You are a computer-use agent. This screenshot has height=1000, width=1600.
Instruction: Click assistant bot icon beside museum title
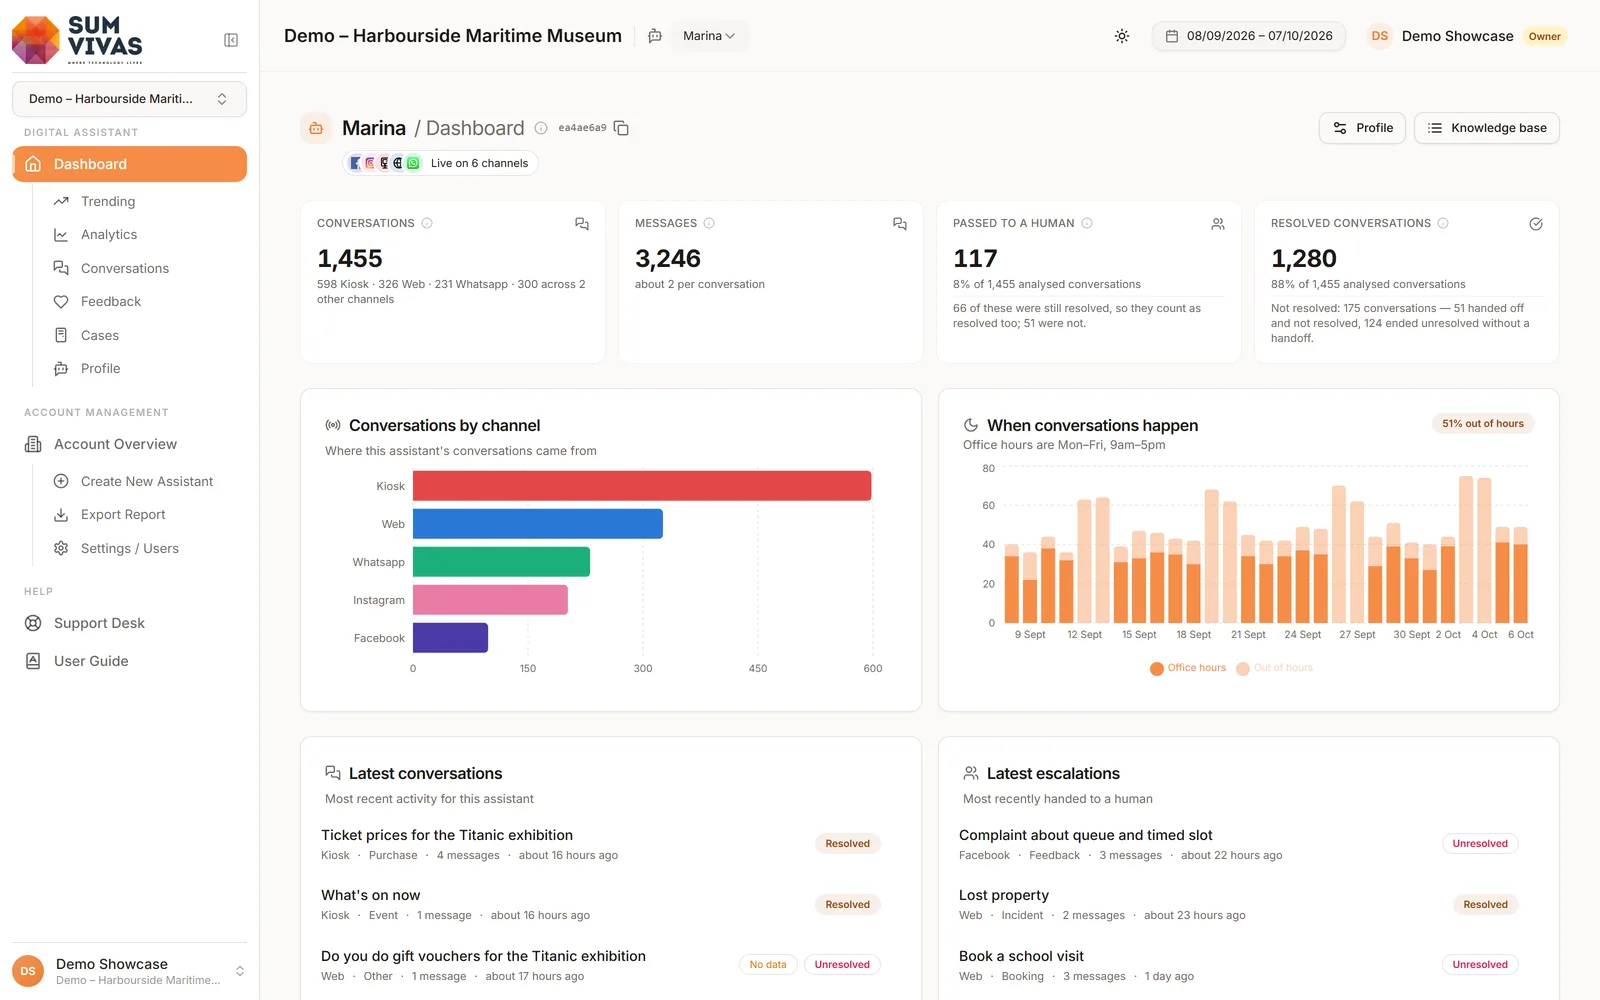[655, 36]
